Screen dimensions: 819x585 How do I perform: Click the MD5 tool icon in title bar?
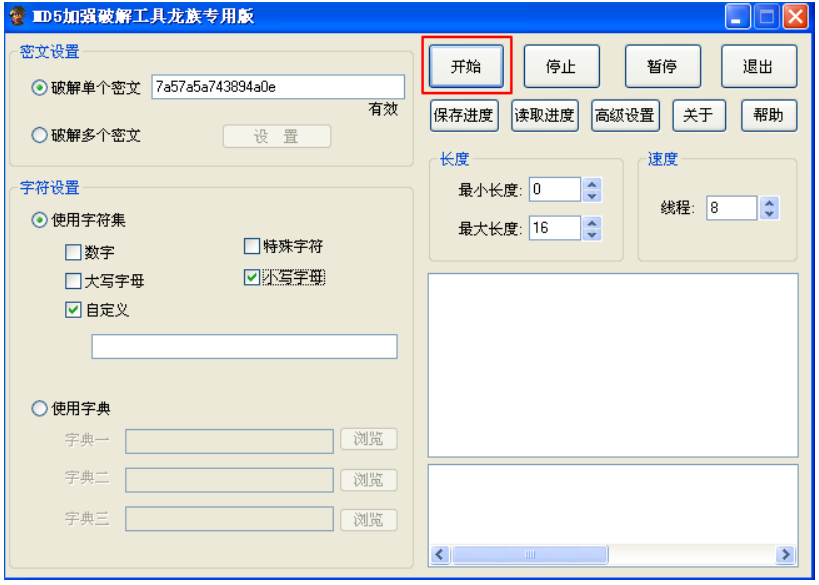coord(16,15)
